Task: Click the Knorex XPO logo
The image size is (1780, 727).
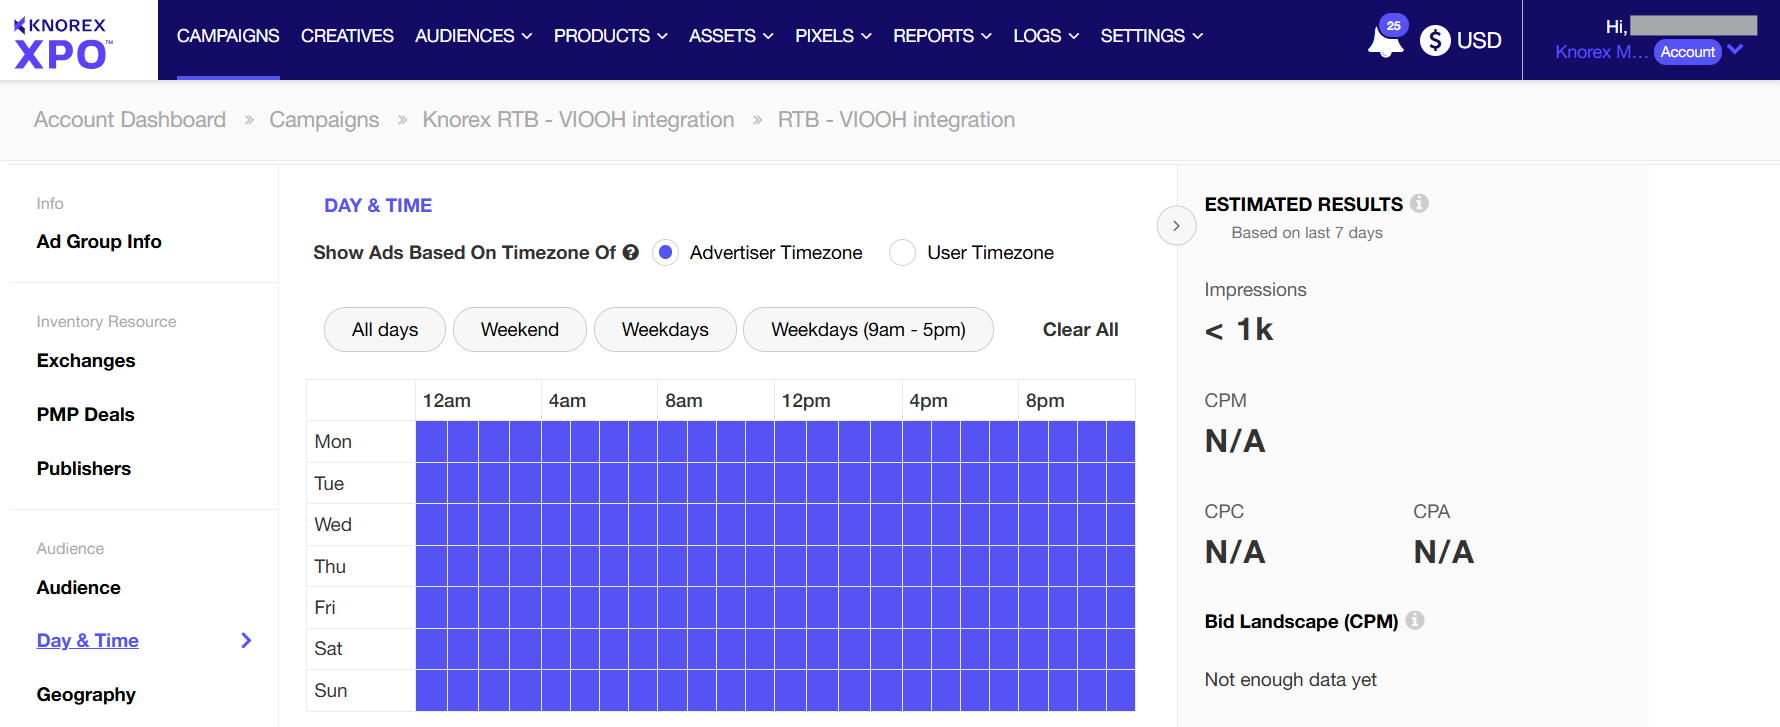Action: [x=64, y=43]
